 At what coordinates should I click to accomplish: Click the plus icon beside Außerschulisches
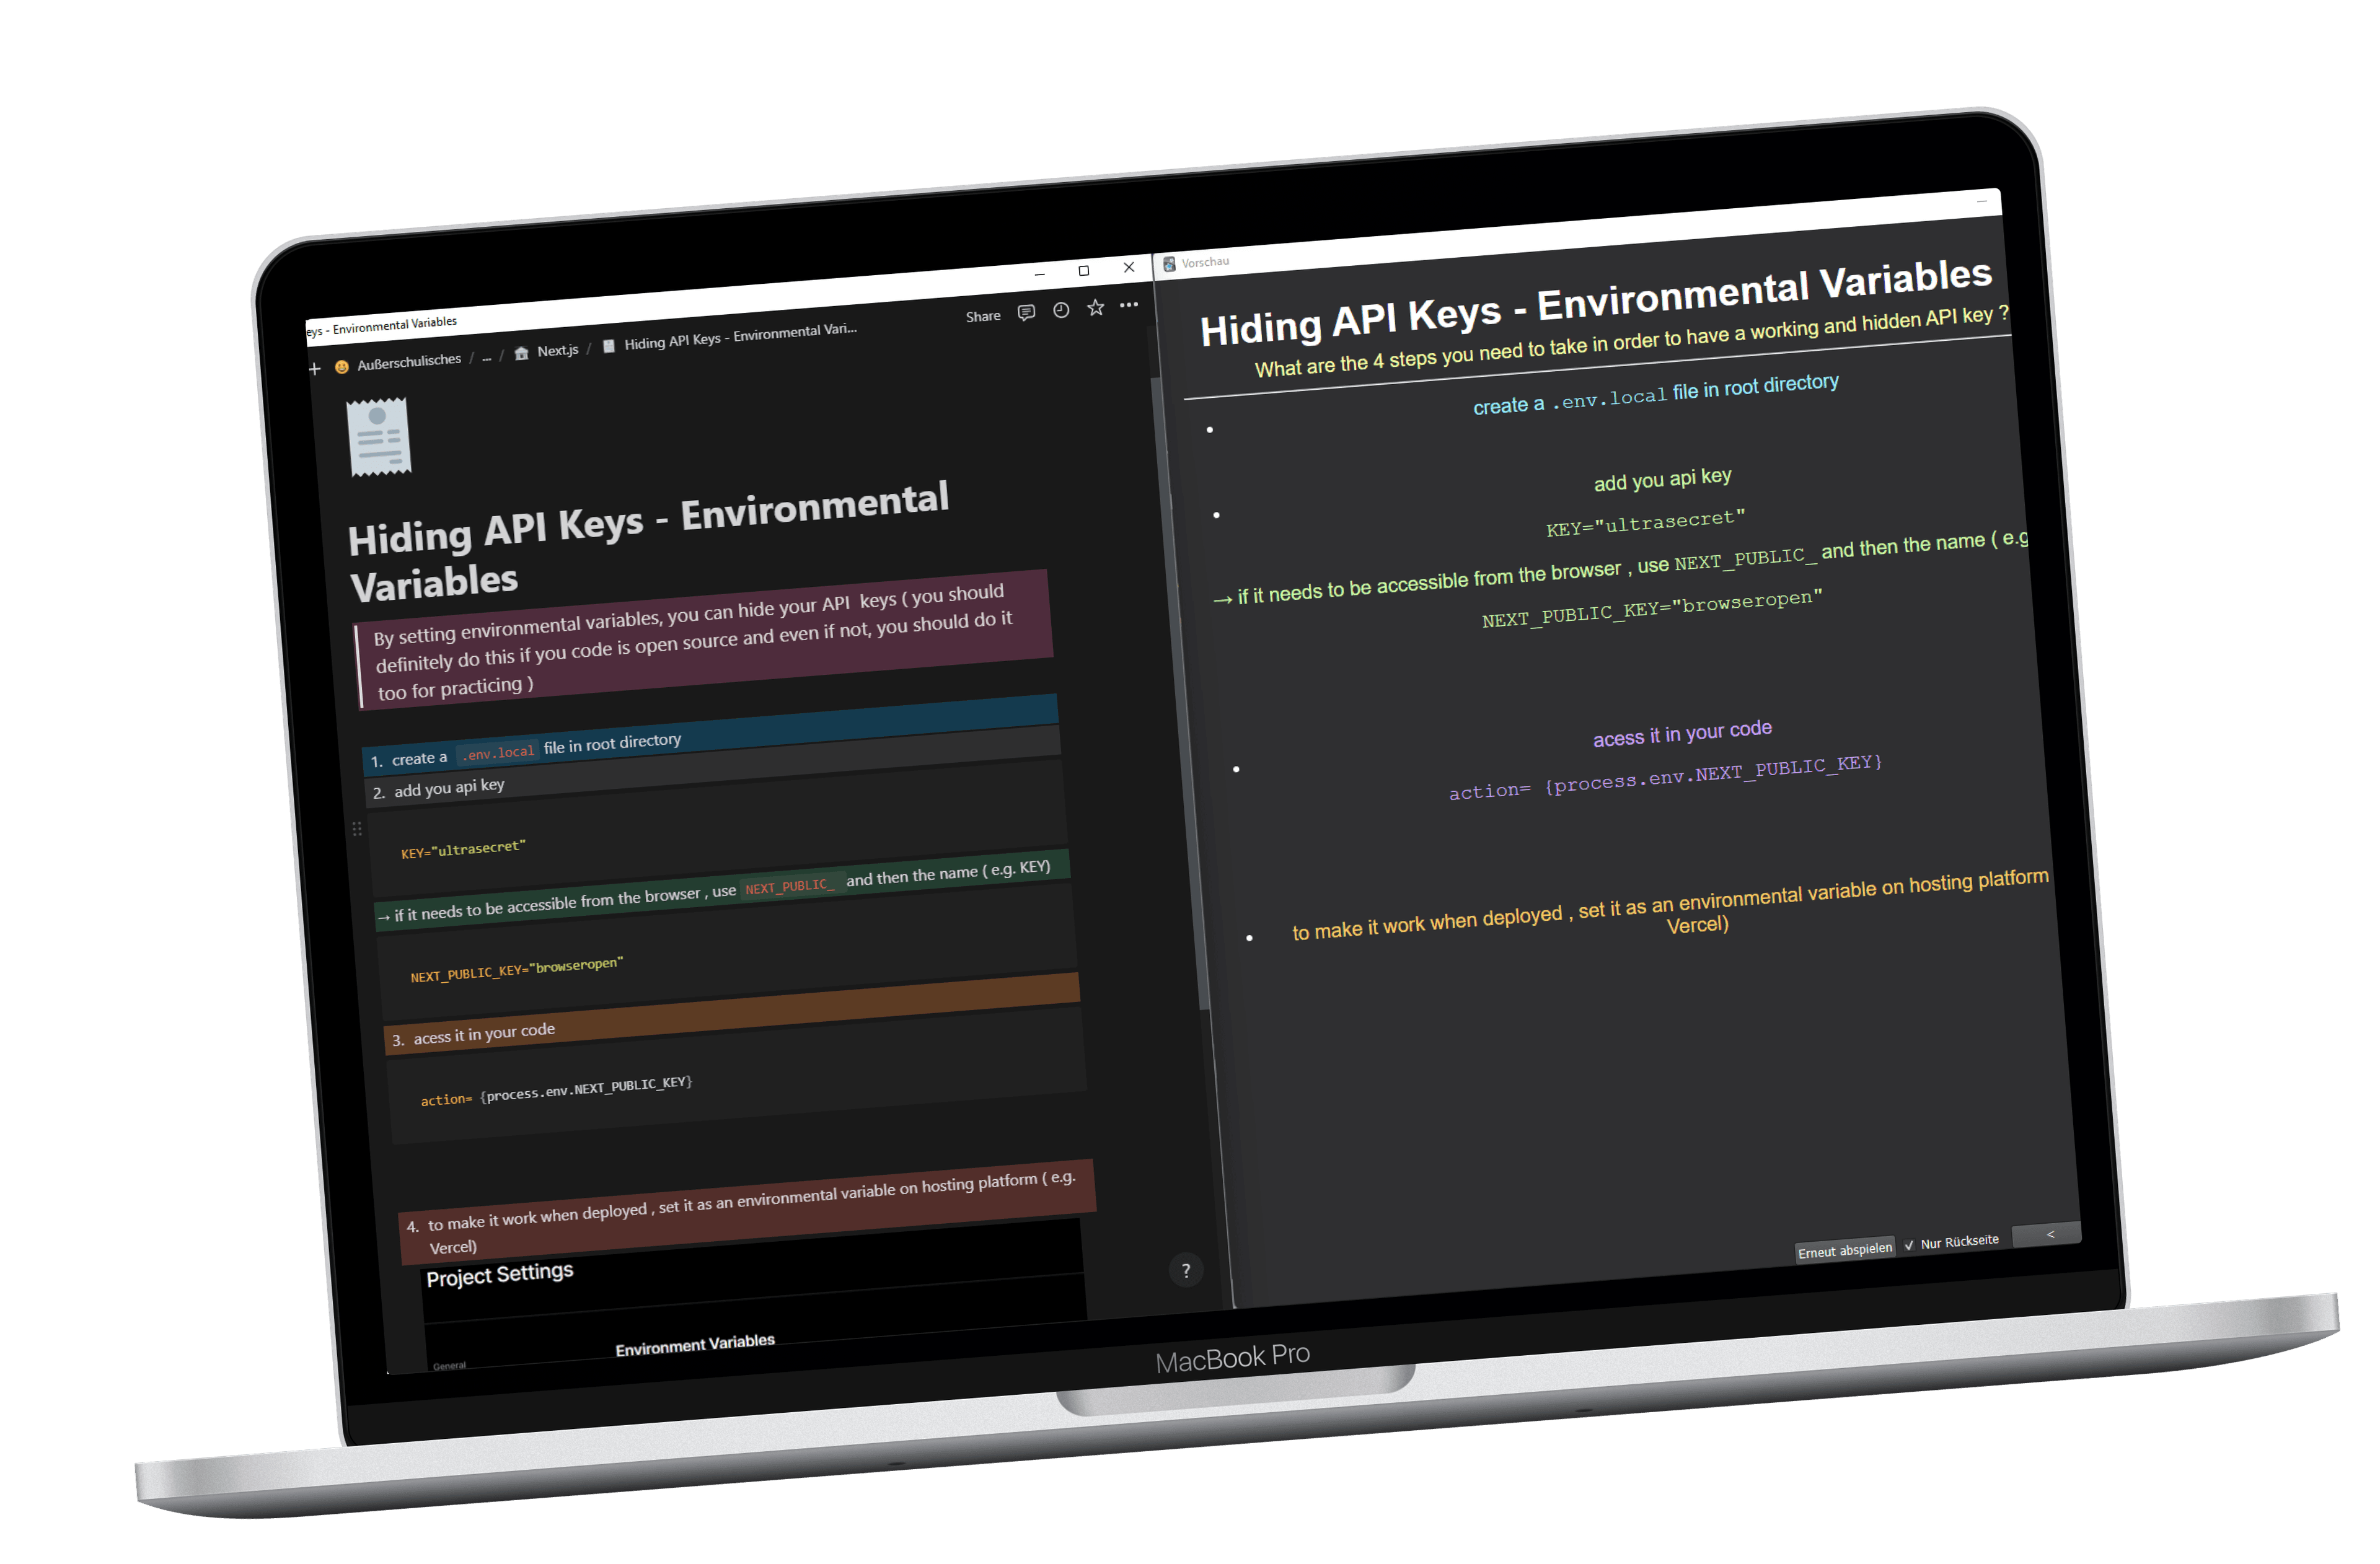pyautogui.click(x=314, y=369)
